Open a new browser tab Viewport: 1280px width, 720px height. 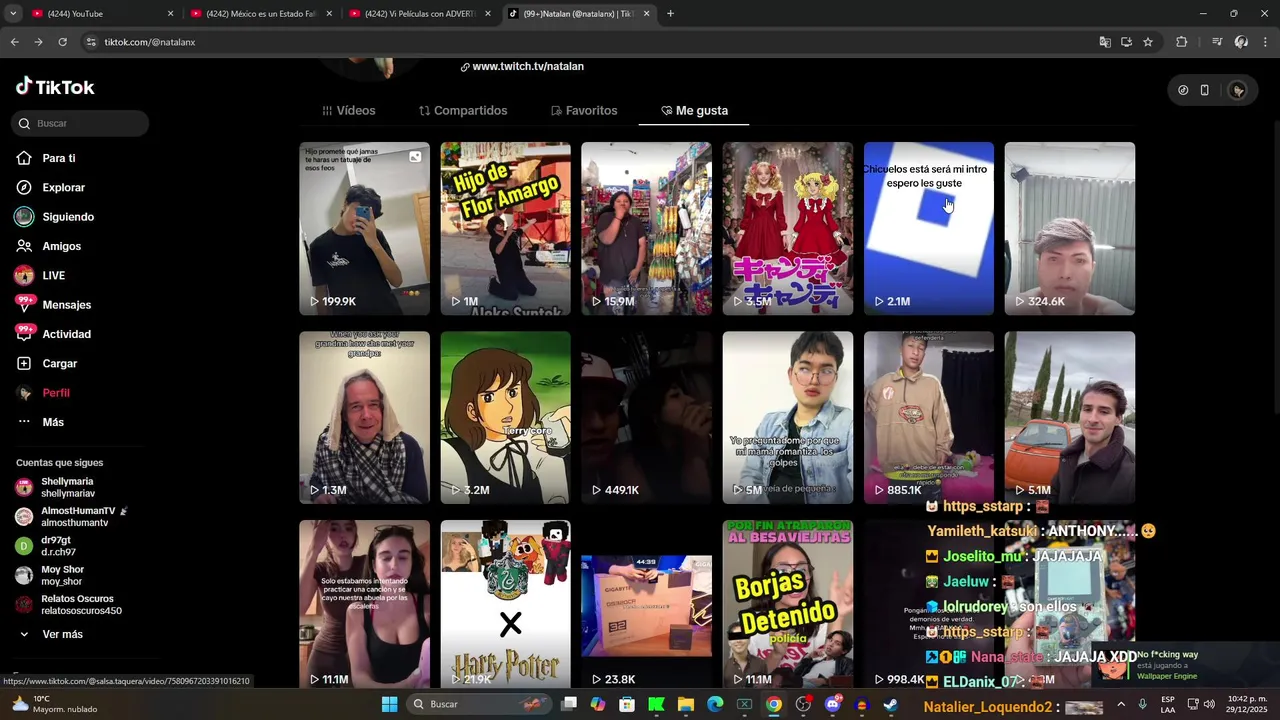coord(670,14)
